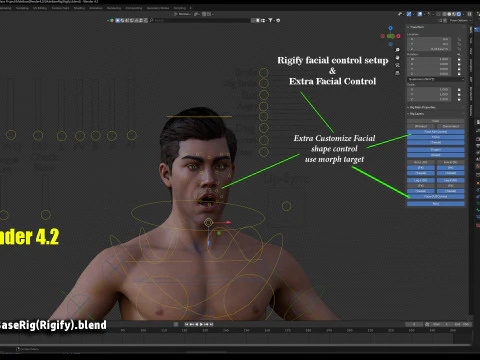The height and width of the screenshot is (360, 480).
Task: Toggle the lock for Scale X
Action: click(459, 90)
